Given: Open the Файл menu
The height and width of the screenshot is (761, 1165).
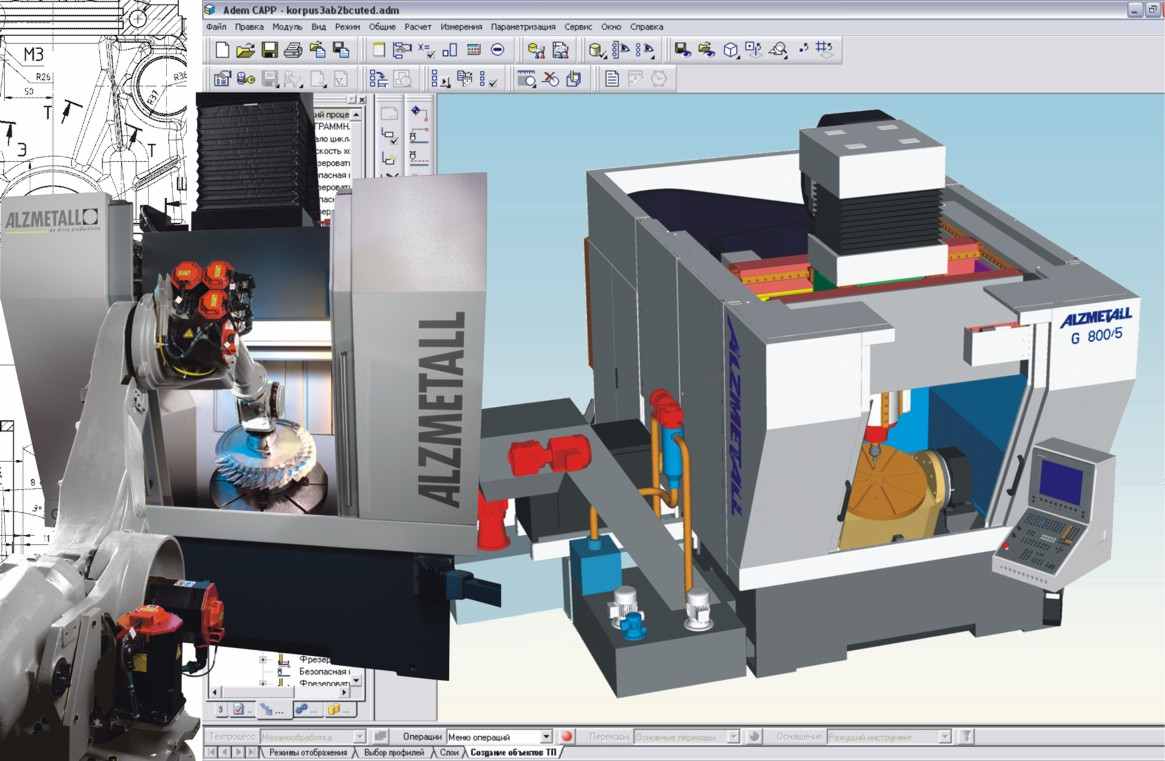Looking at the screenshot, I should pyautogui.click(x=216, y=27).
